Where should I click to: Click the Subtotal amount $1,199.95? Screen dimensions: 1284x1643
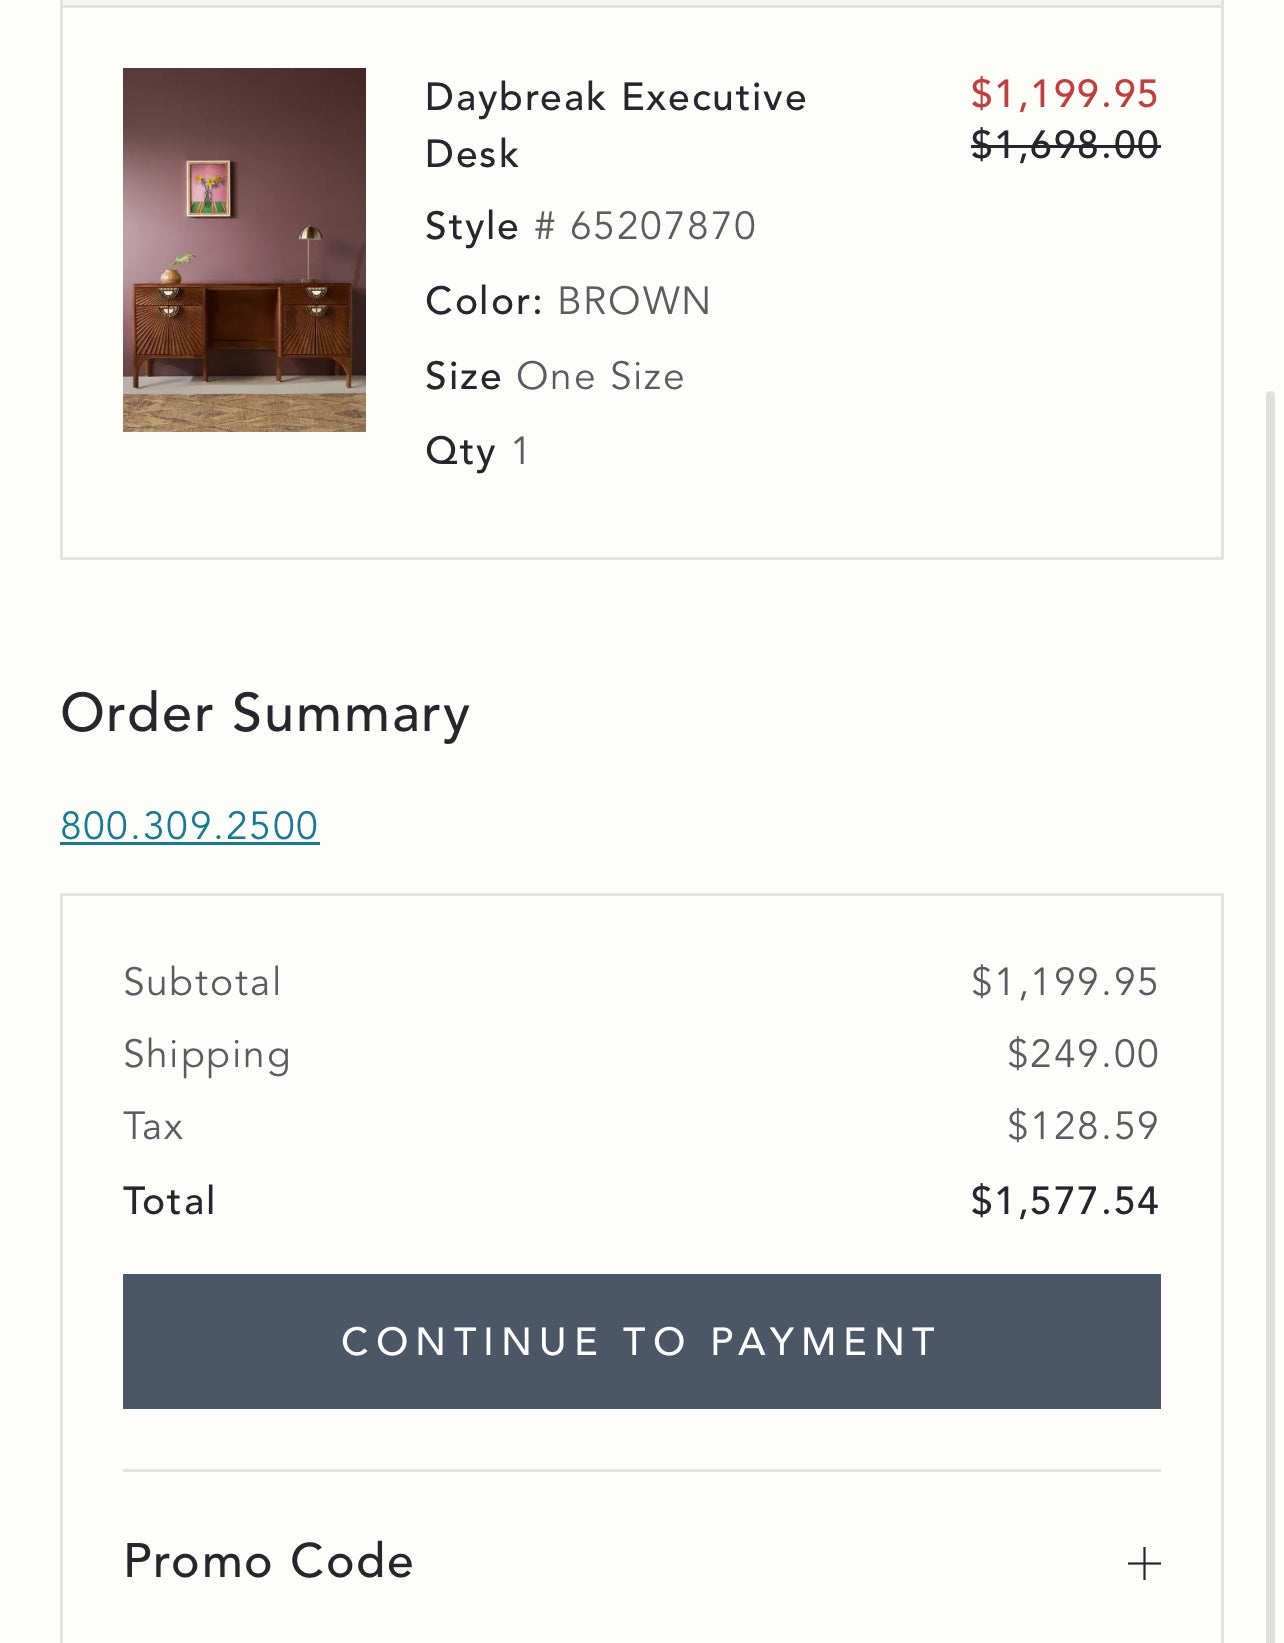click(x=1064, y=982)
